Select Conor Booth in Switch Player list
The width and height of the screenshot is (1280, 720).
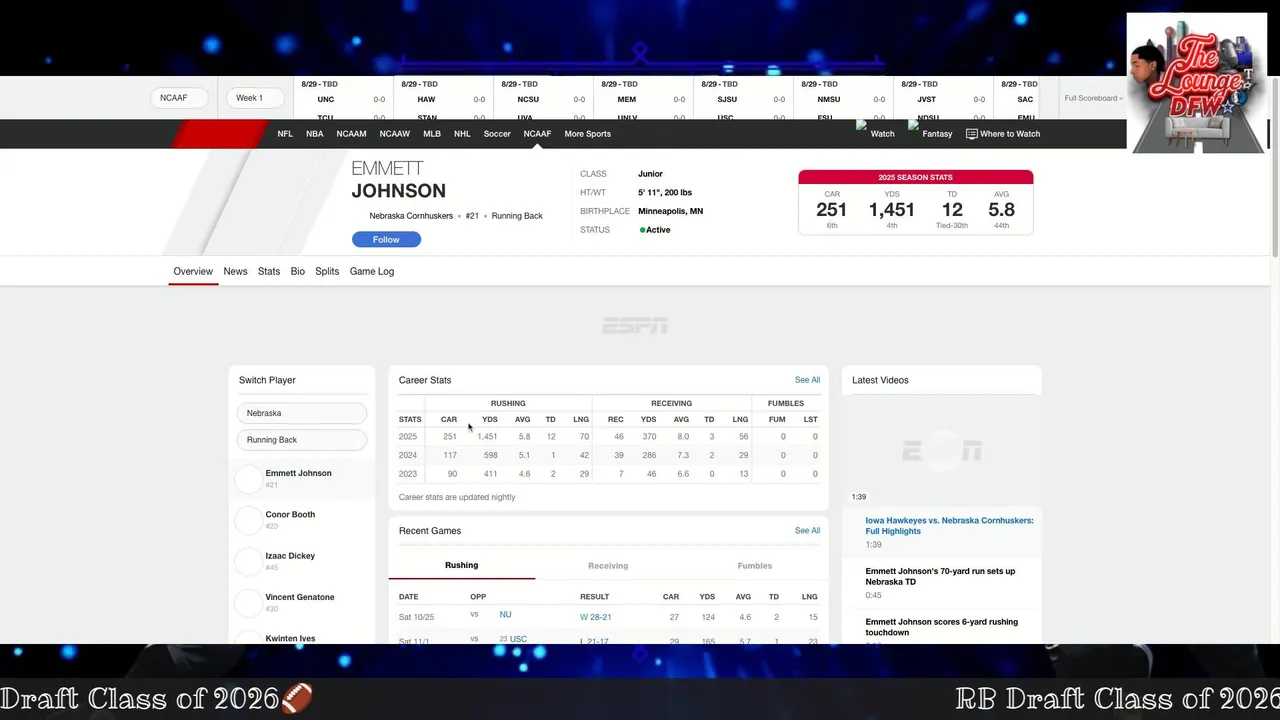point(301,520)
